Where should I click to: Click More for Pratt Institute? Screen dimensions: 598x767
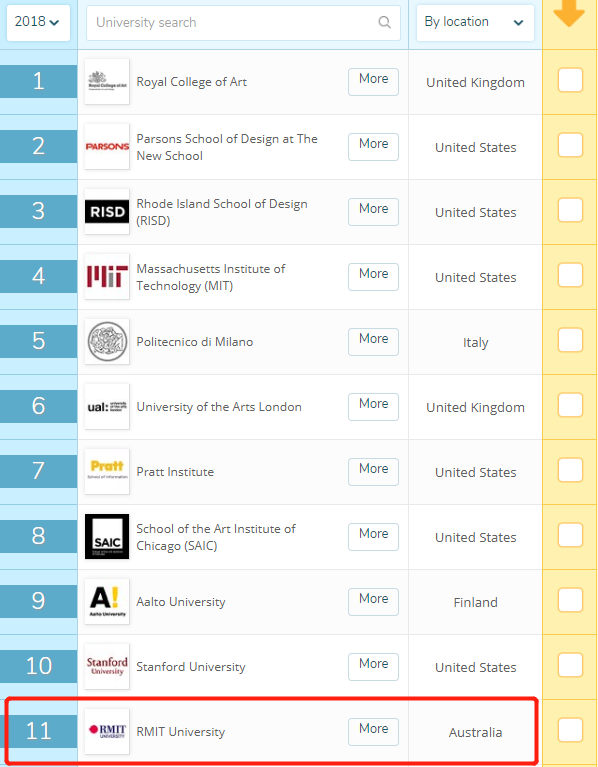(374, 472)
